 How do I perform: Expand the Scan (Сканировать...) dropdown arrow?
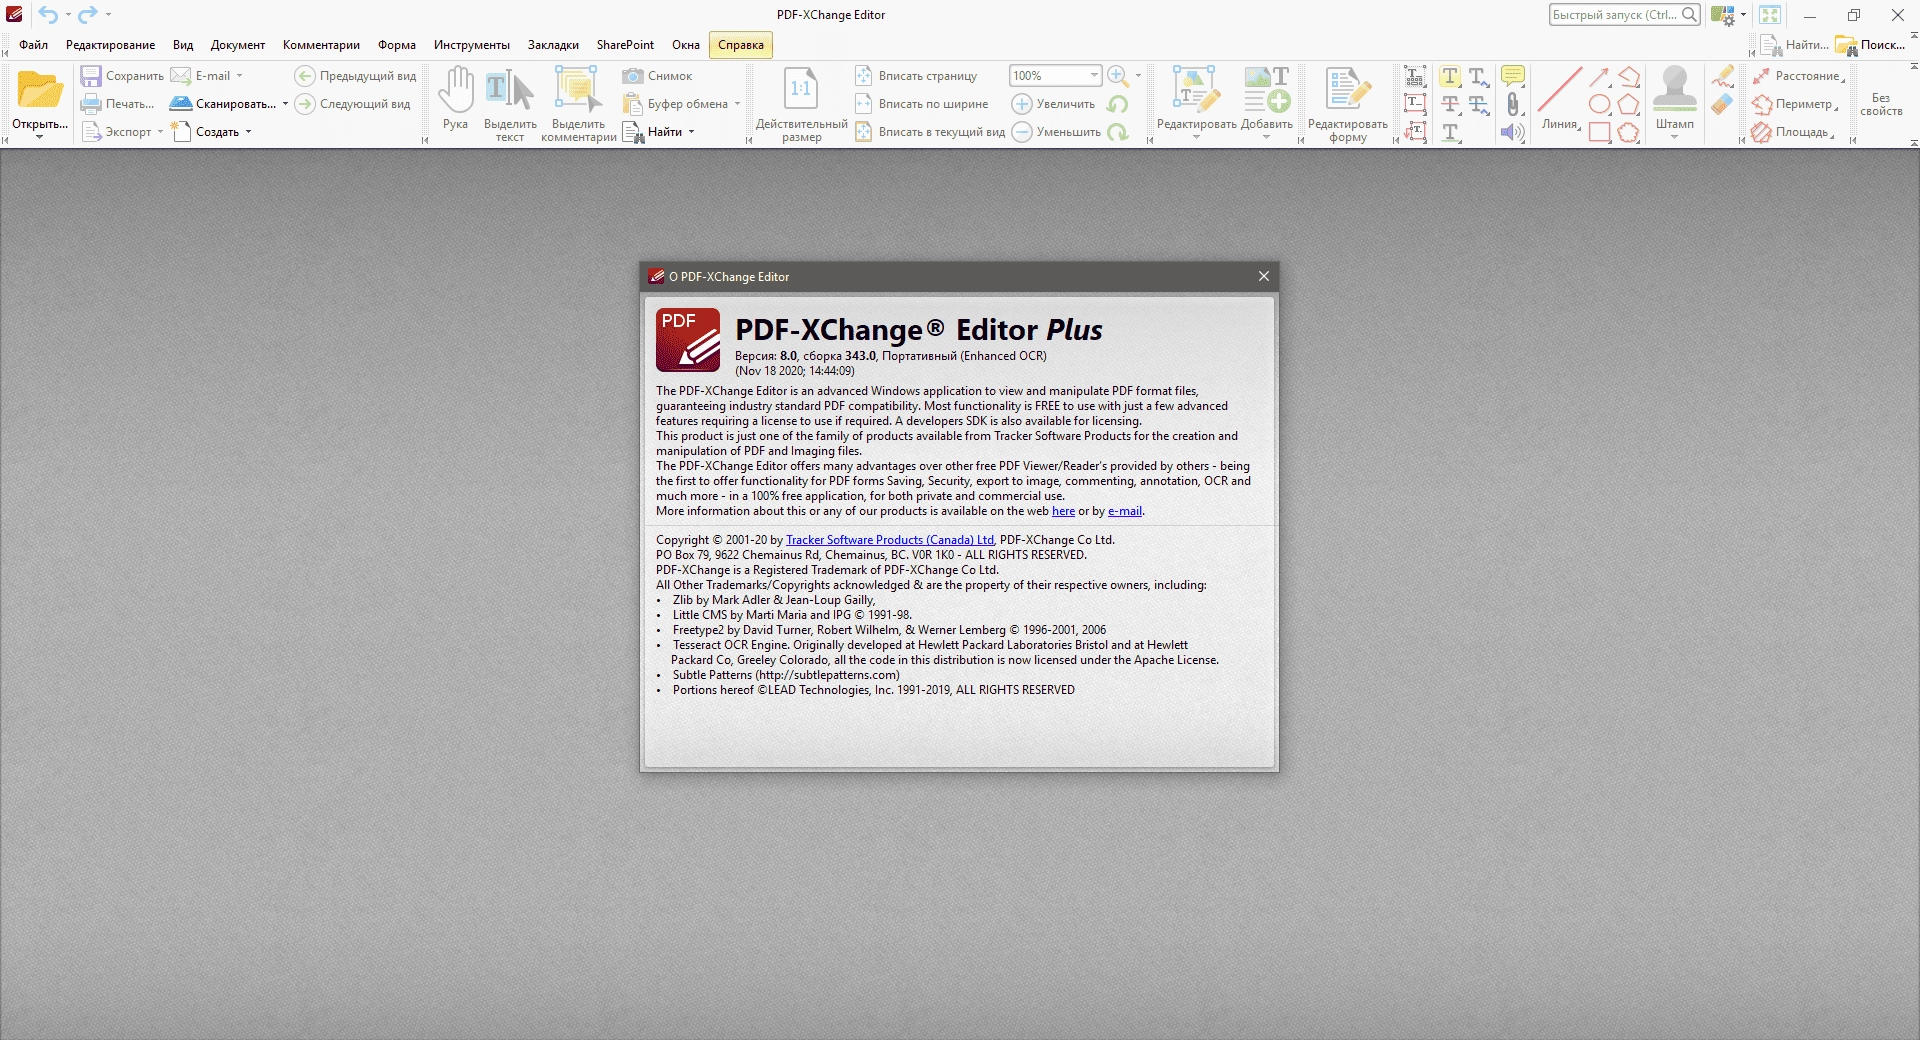(x=285, y=104)
